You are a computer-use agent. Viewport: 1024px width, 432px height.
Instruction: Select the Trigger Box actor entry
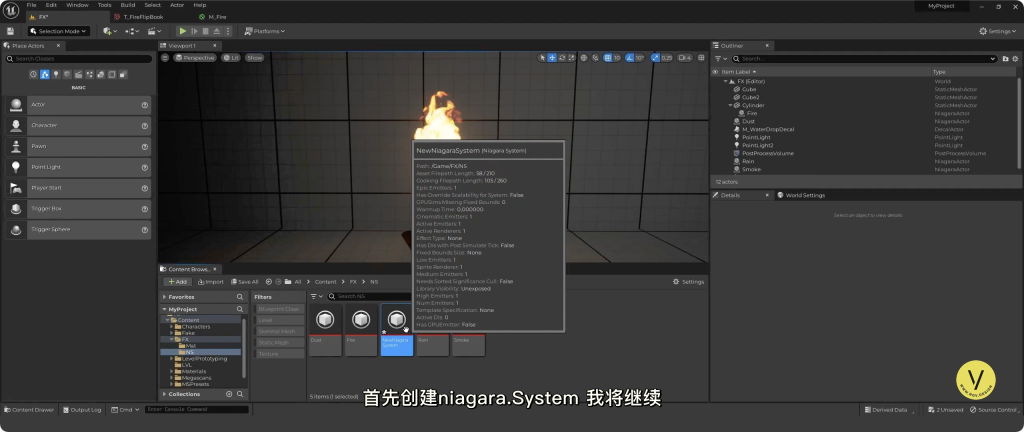point(78,209)
